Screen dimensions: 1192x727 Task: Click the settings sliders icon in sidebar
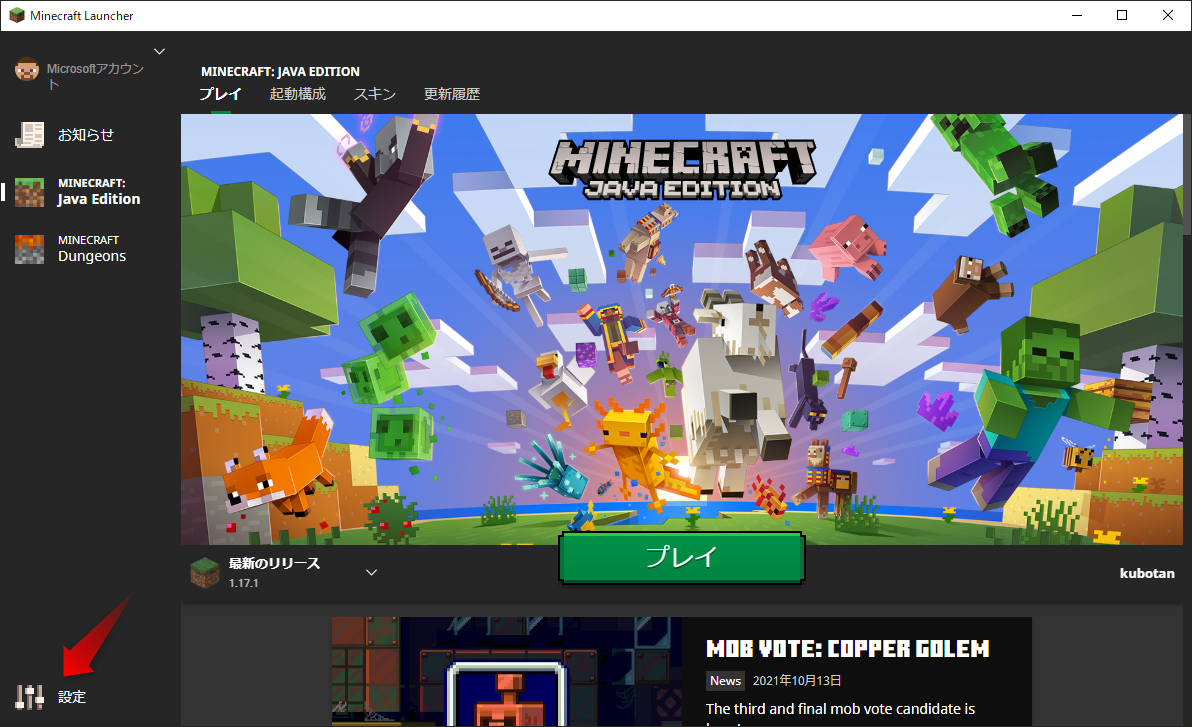[x=29, y=696]
